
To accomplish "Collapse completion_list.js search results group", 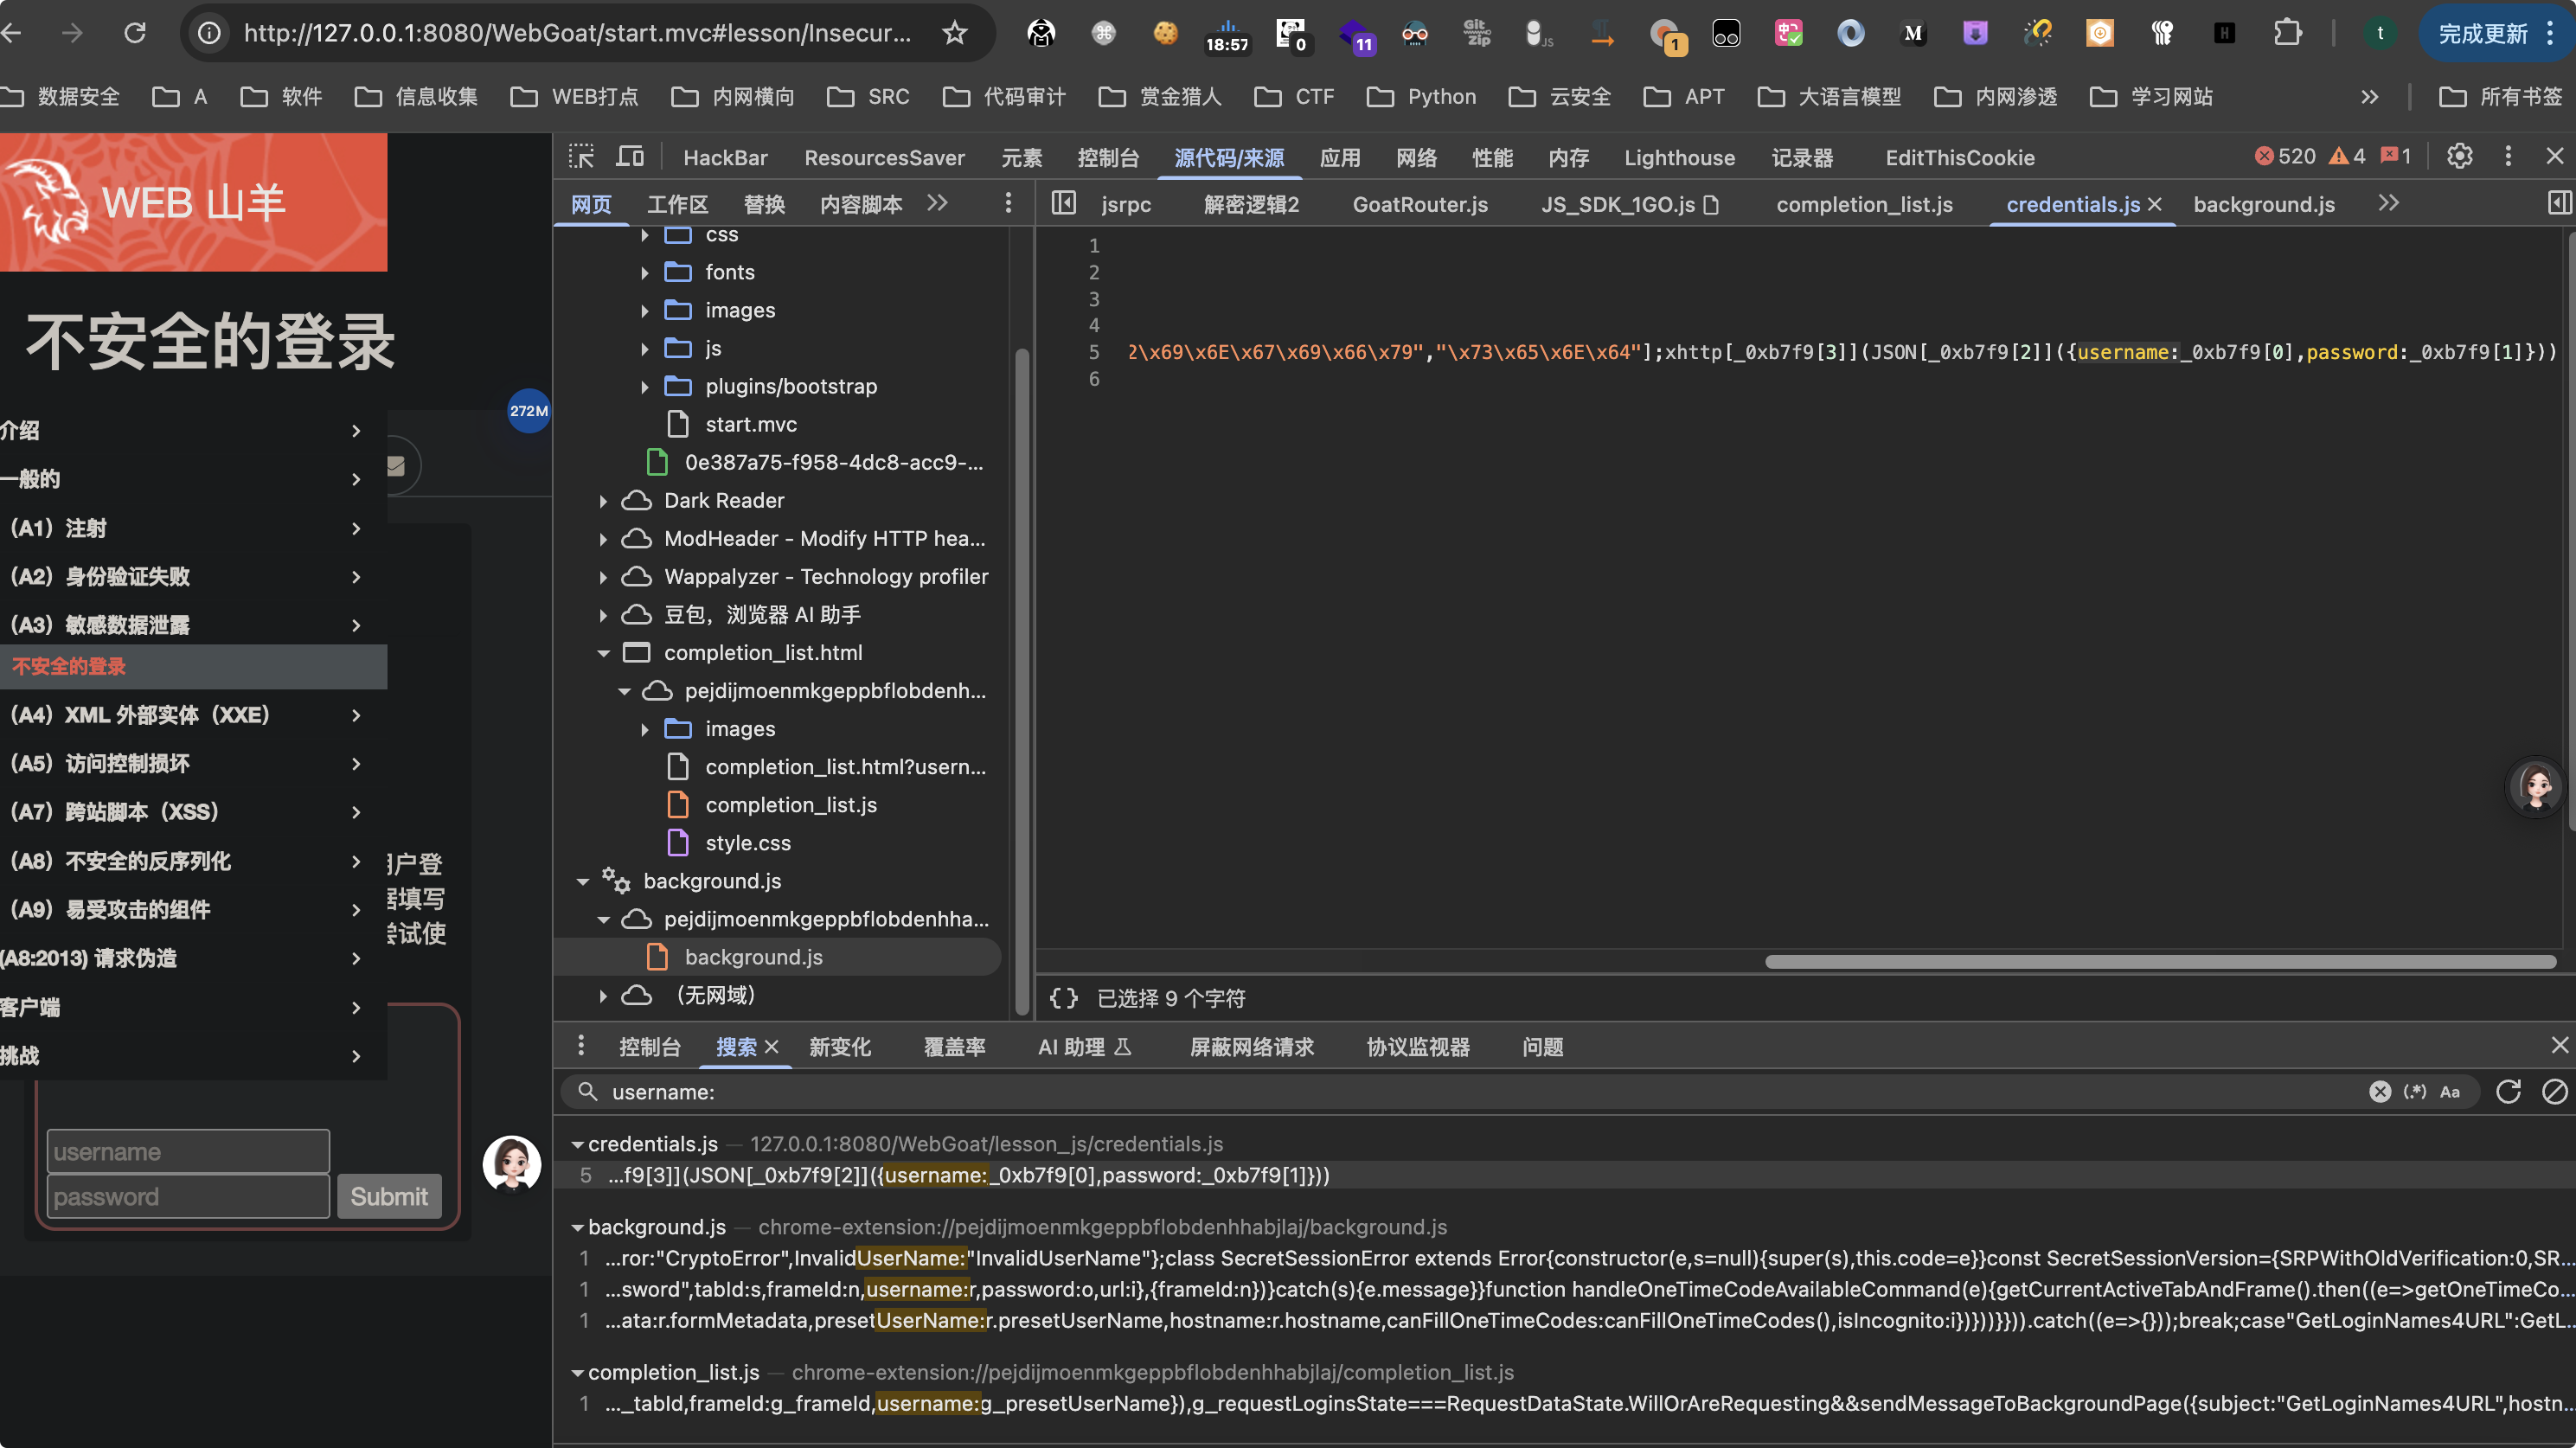I will (x=577, y=1372).
